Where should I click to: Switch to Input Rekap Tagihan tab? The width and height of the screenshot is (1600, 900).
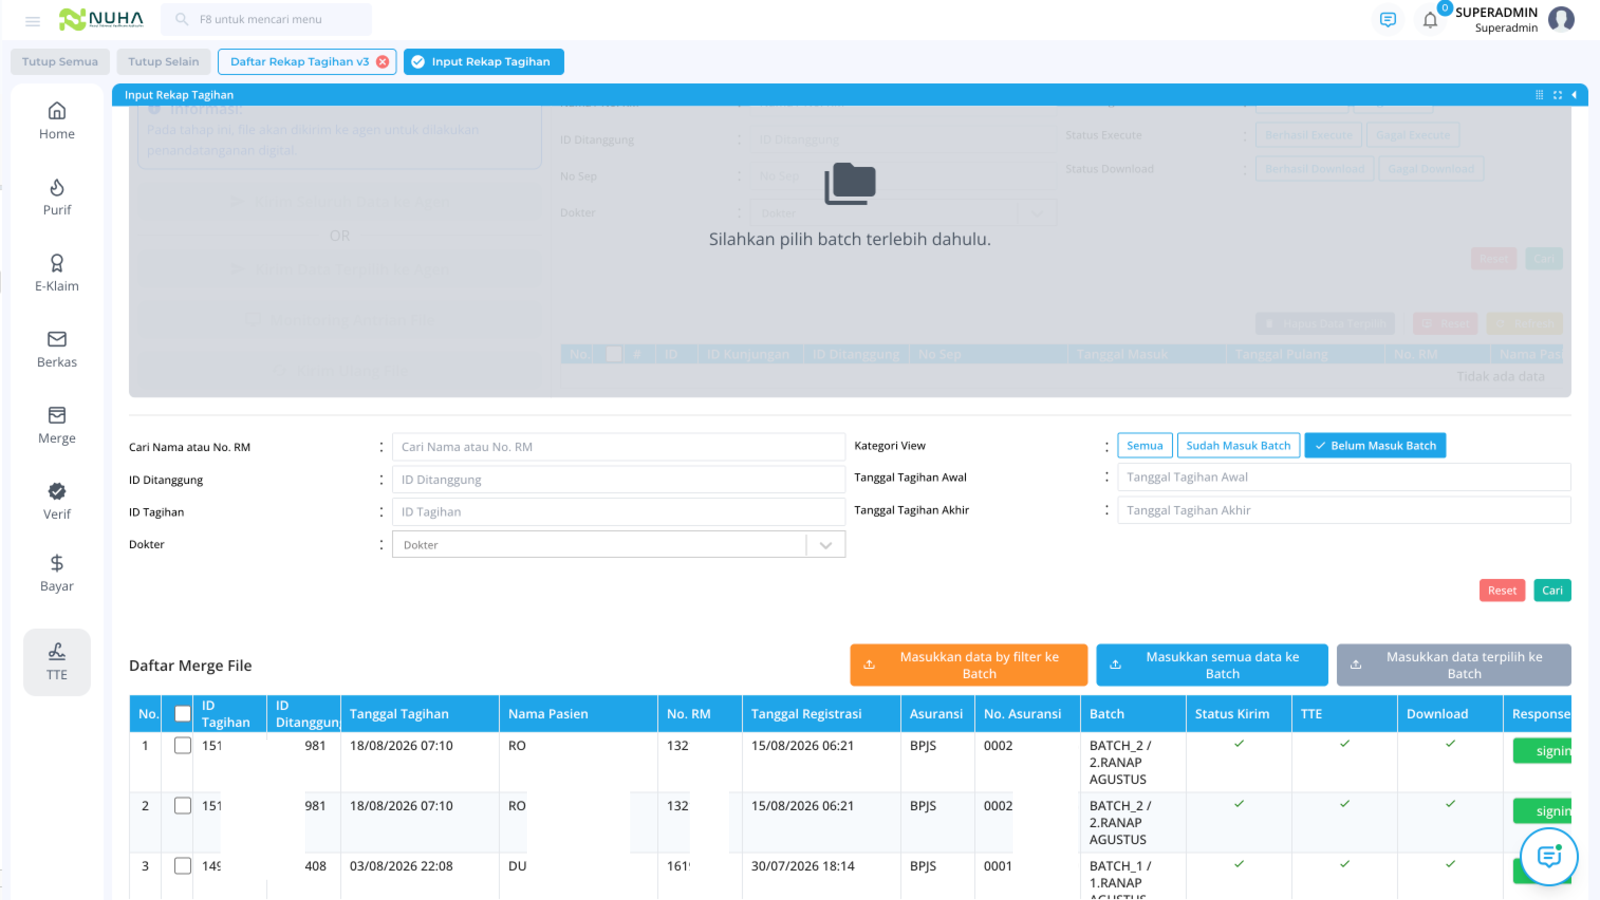483,62
